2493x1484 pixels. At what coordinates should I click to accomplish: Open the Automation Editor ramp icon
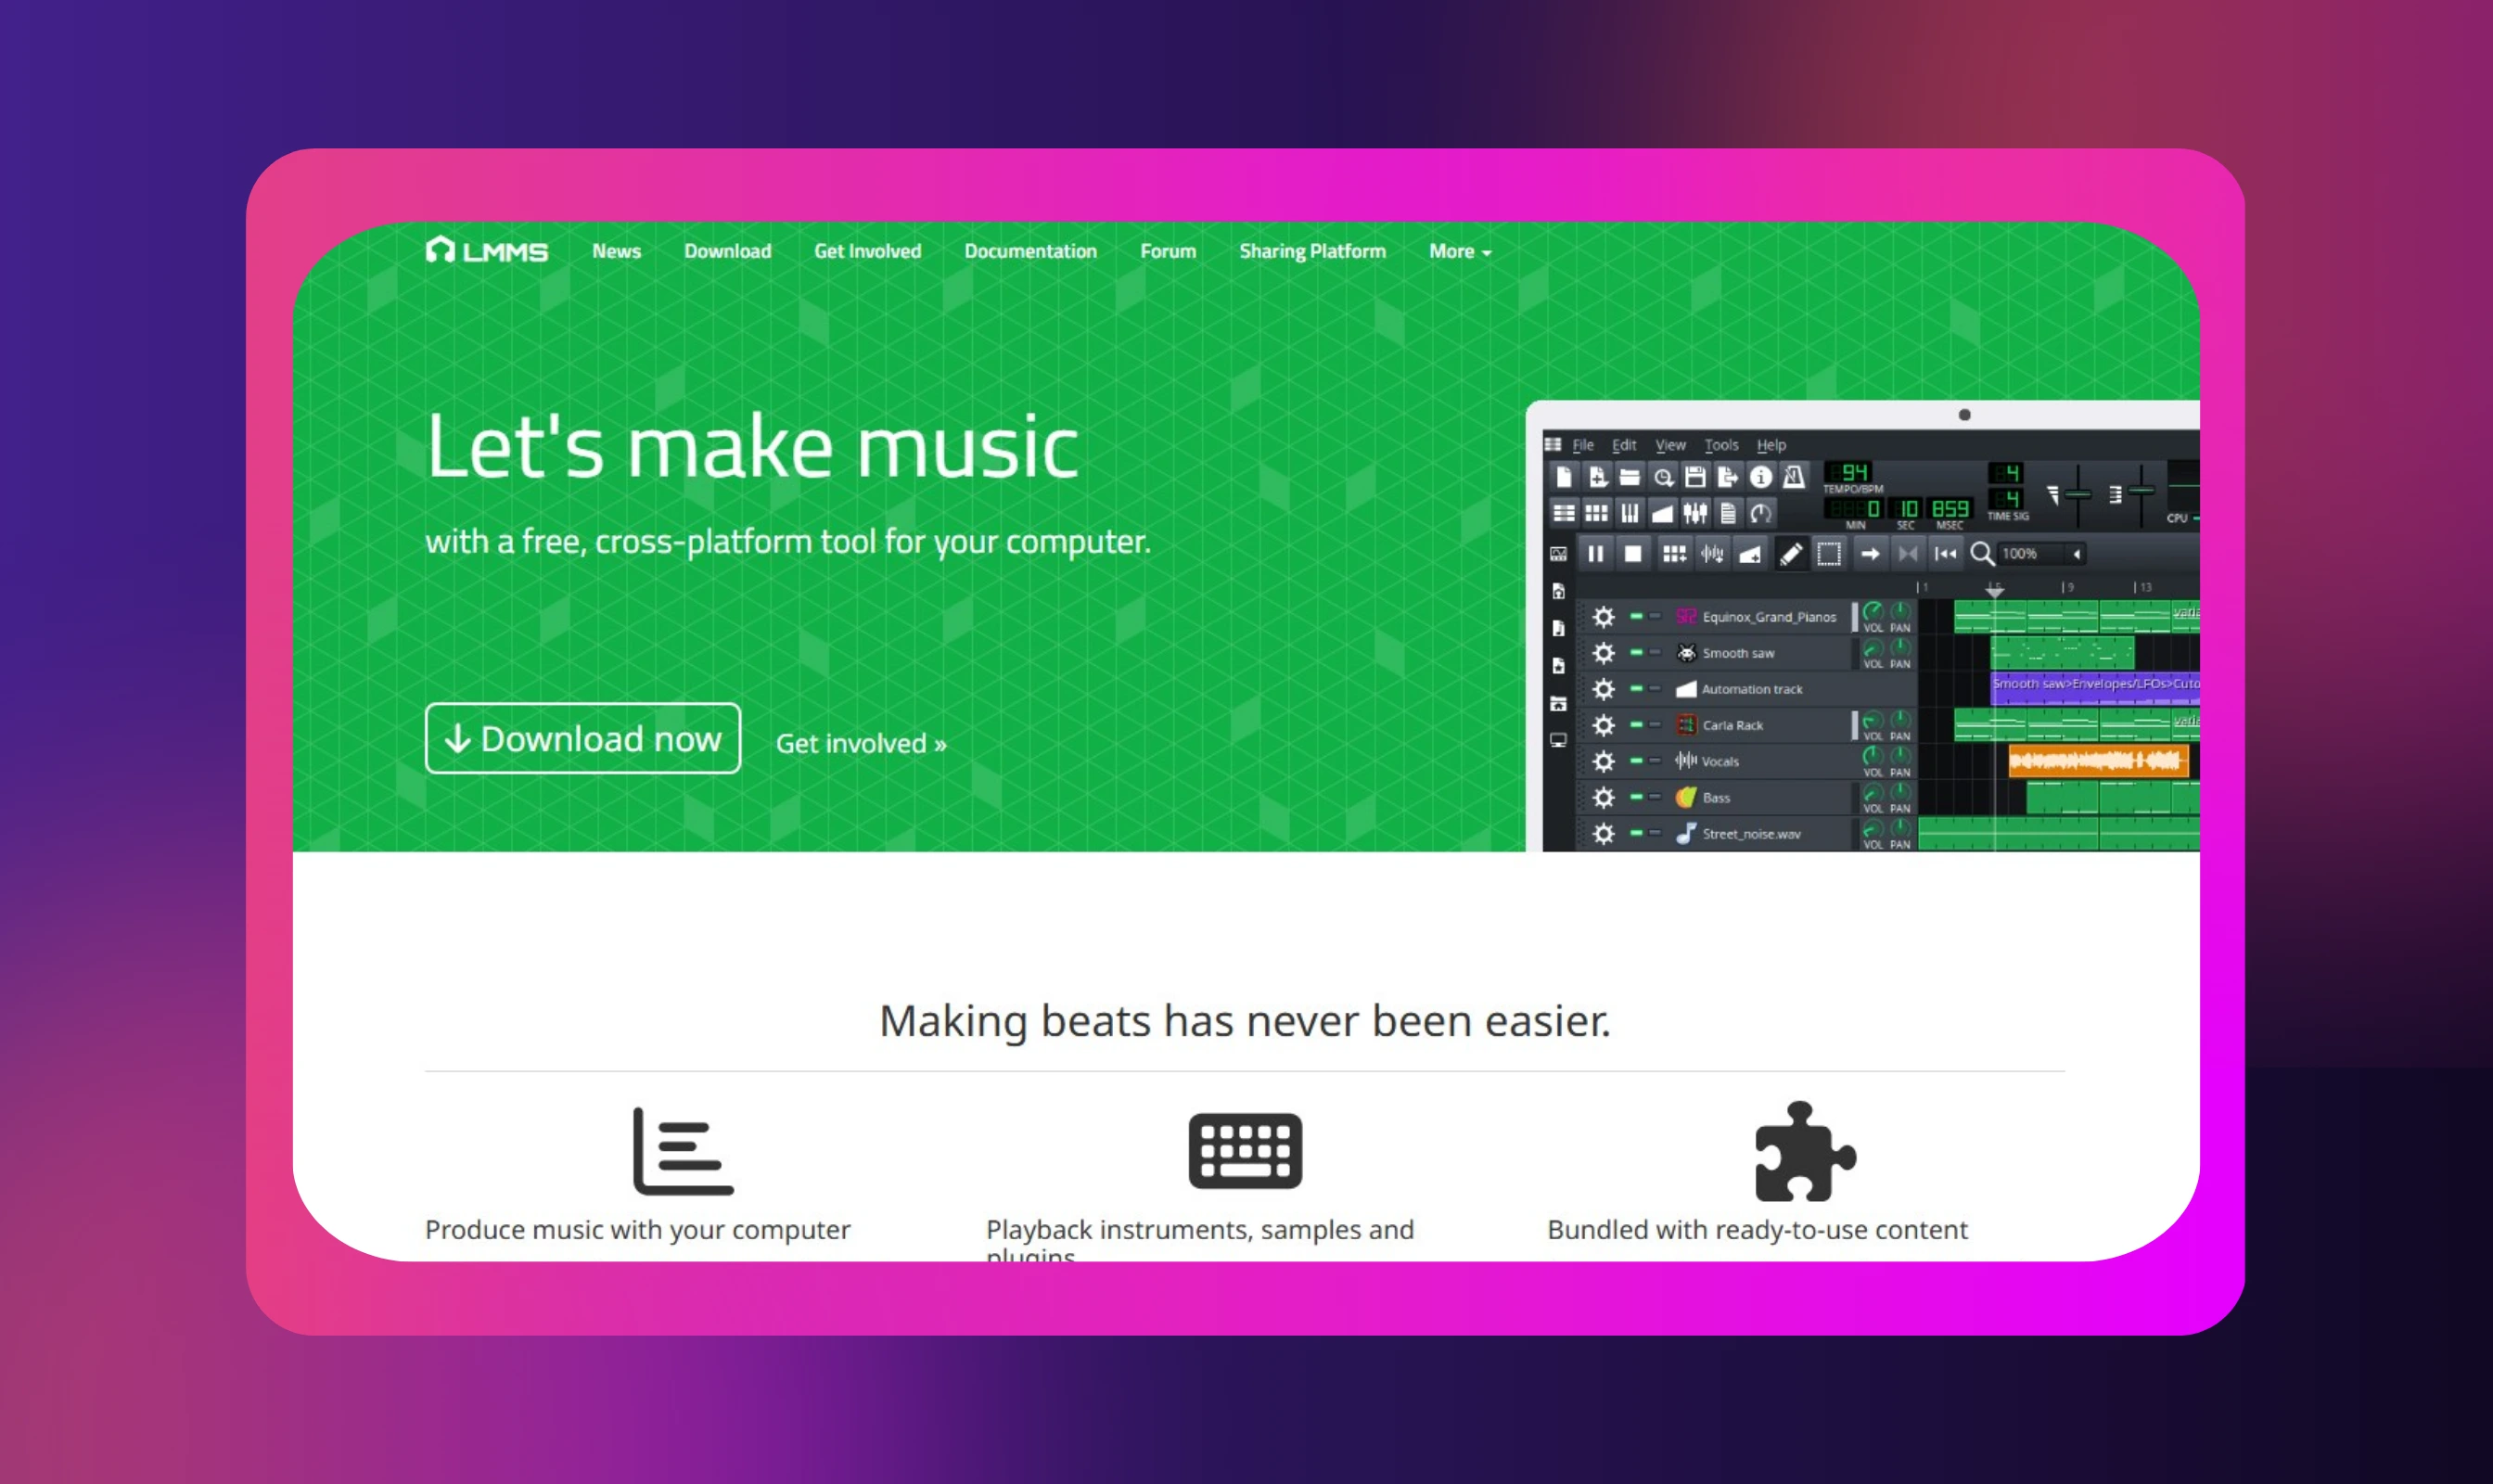1663,514
